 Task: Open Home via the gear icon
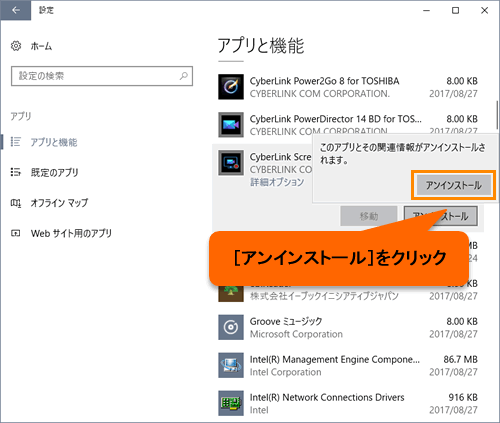coord(16,46)
